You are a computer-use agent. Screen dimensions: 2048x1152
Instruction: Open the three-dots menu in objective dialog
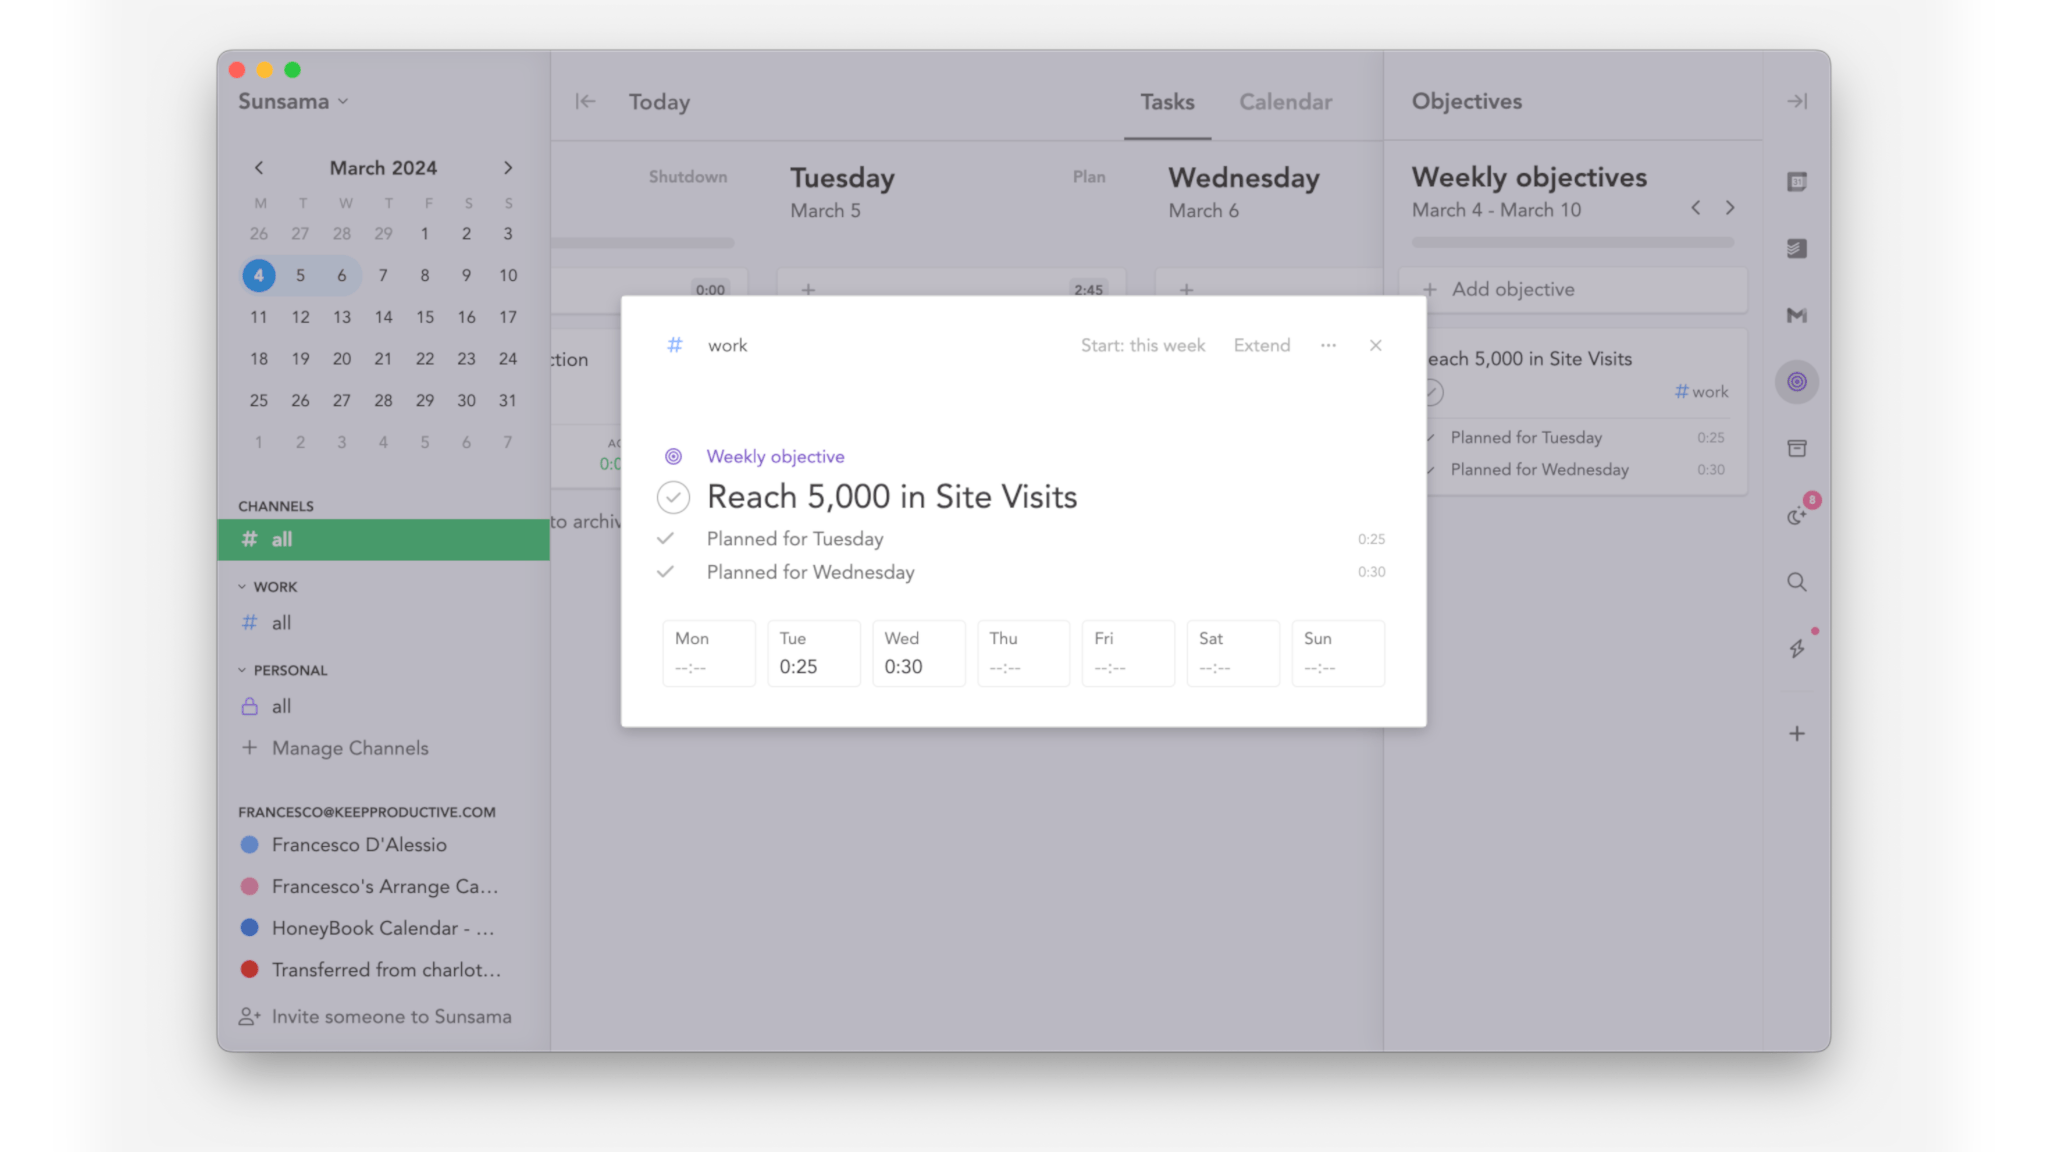coord(1328,345)
